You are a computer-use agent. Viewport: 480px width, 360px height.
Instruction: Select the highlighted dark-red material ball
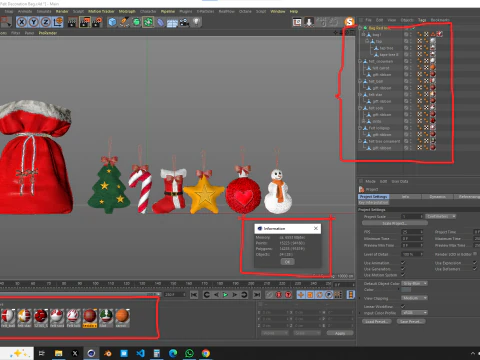click(90, 315)
